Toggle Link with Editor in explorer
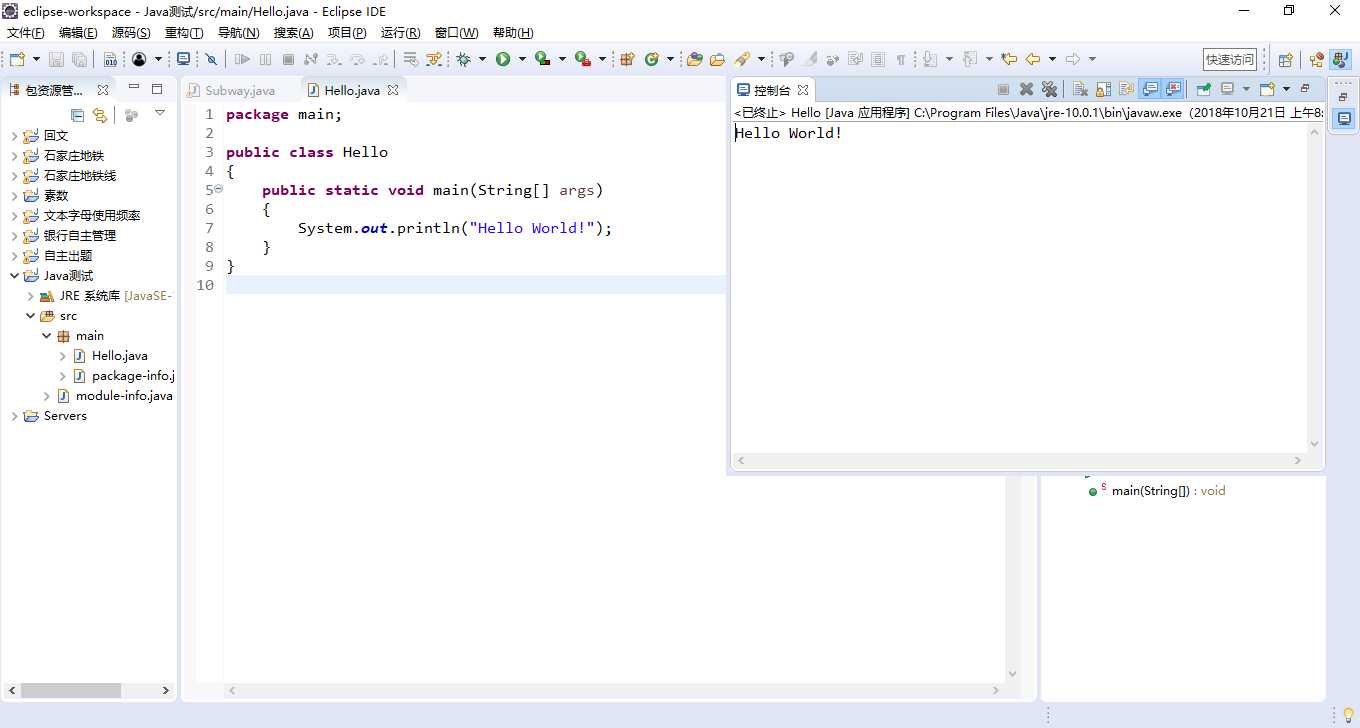The width and height of the screenshot is (1360, 728). pyautogui.click(x=99, y=115)
